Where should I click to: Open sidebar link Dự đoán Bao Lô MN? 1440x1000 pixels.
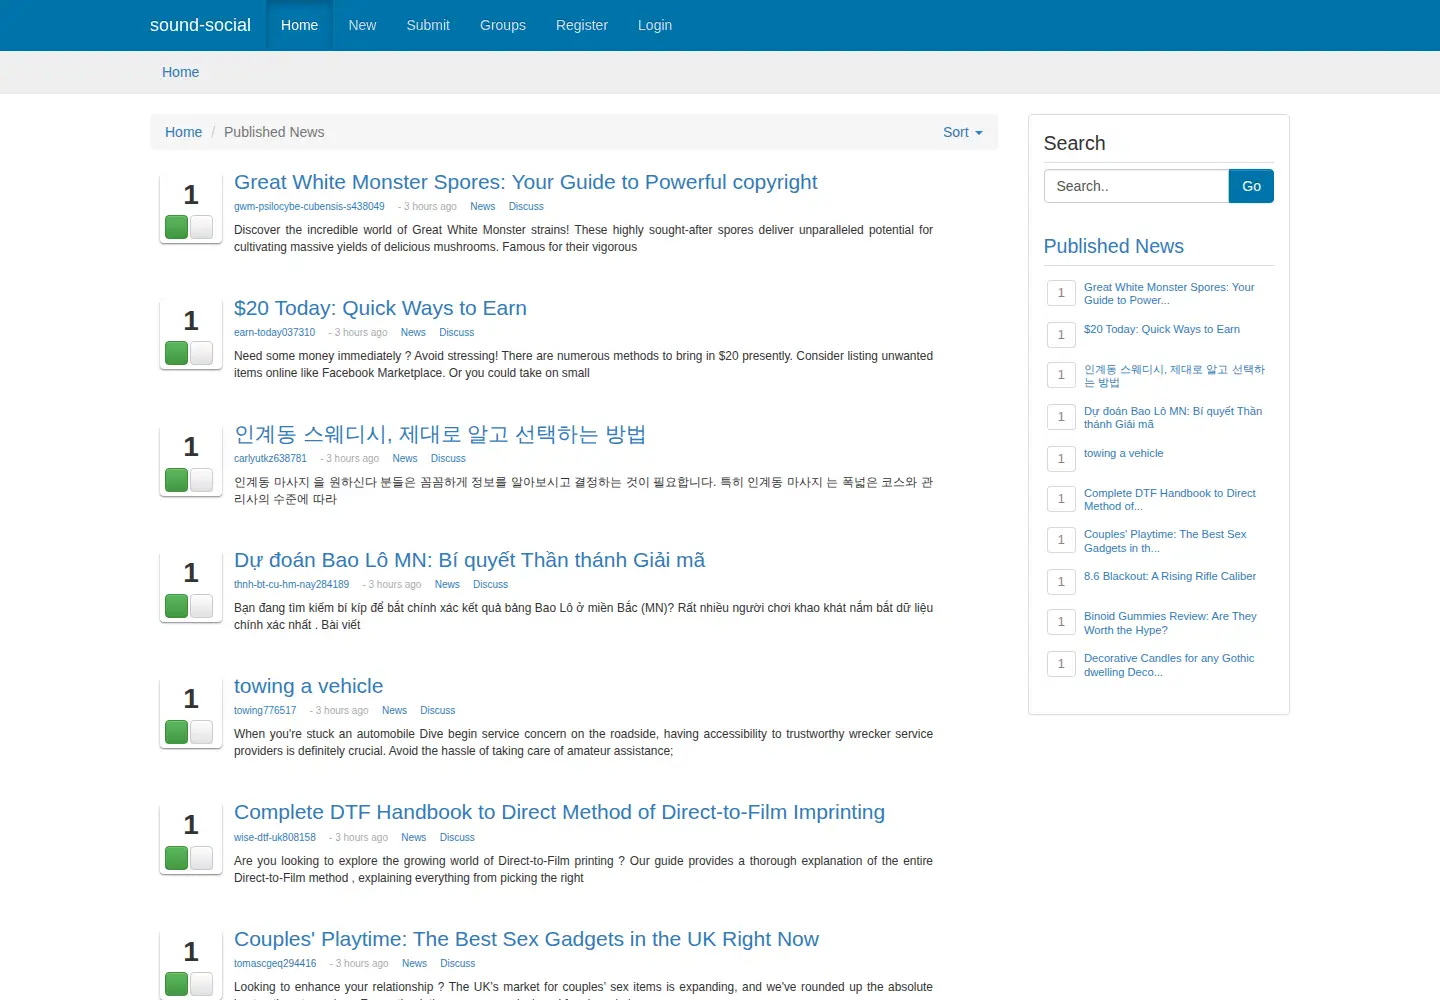point(1173,417)
